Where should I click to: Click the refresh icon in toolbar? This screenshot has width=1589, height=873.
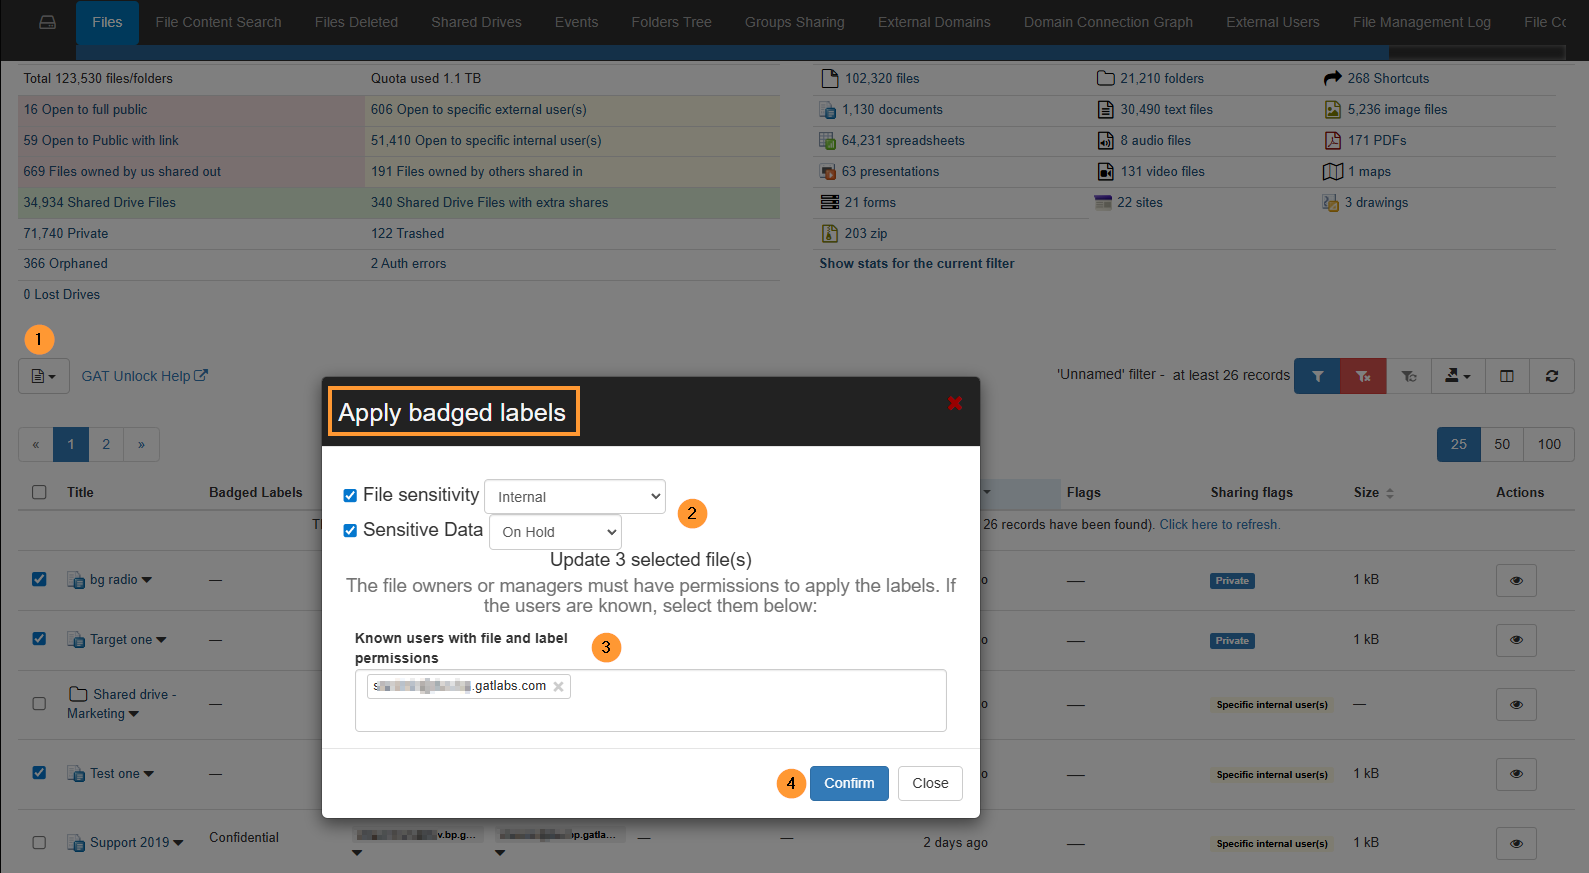1552,376
